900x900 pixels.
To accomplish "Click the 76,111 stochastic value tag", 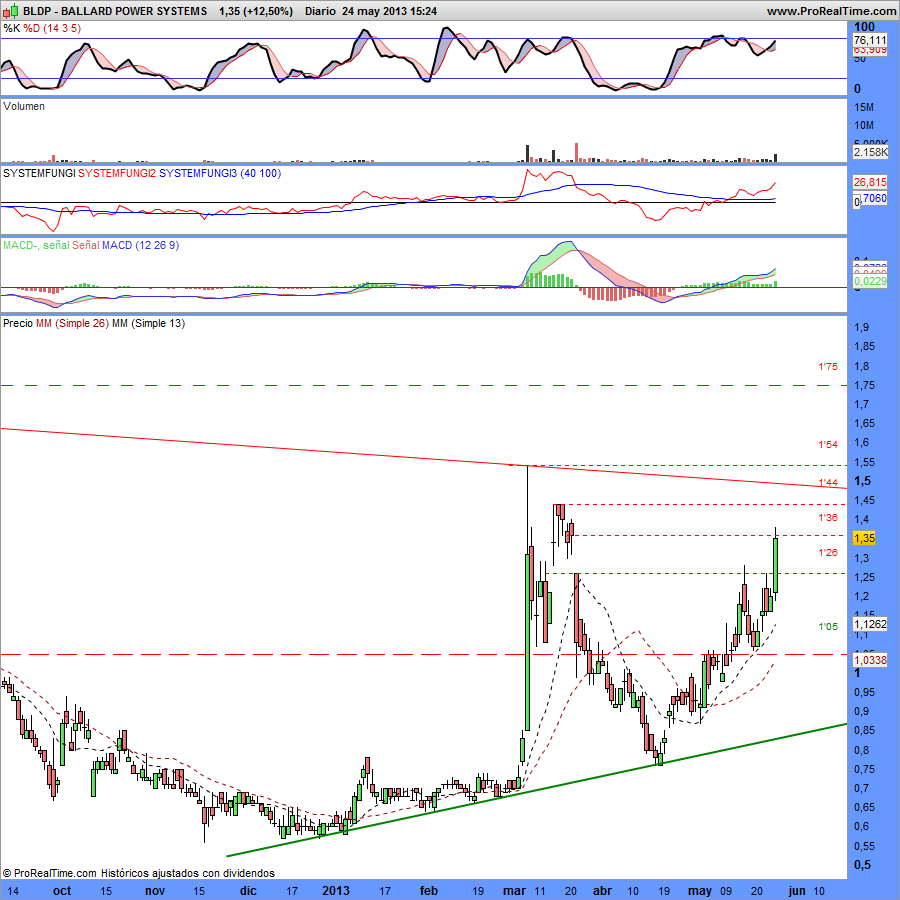I will tap(870, 40).
